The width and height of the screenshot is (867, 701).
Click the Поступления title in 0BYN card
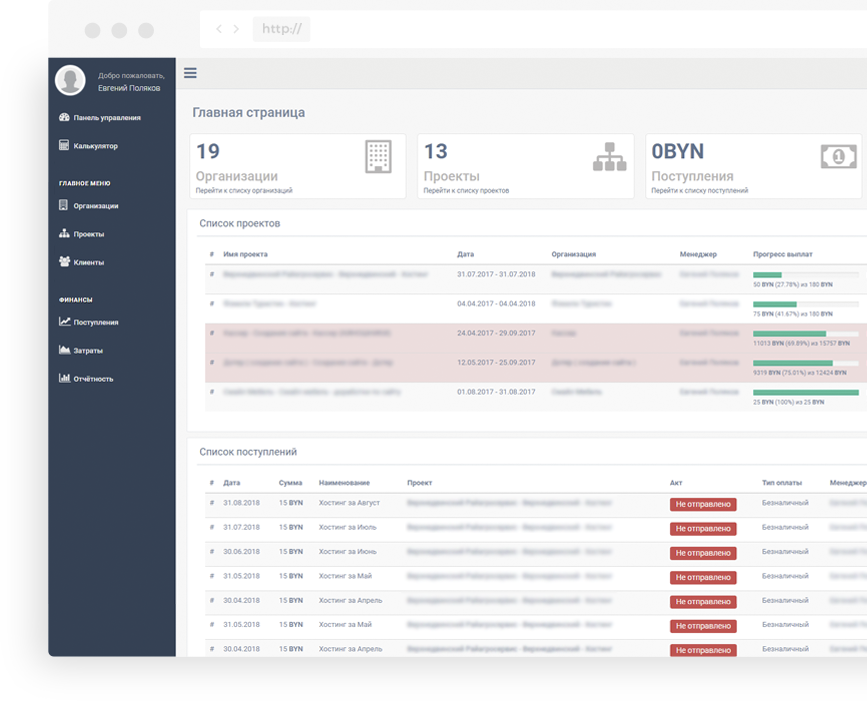692,176
